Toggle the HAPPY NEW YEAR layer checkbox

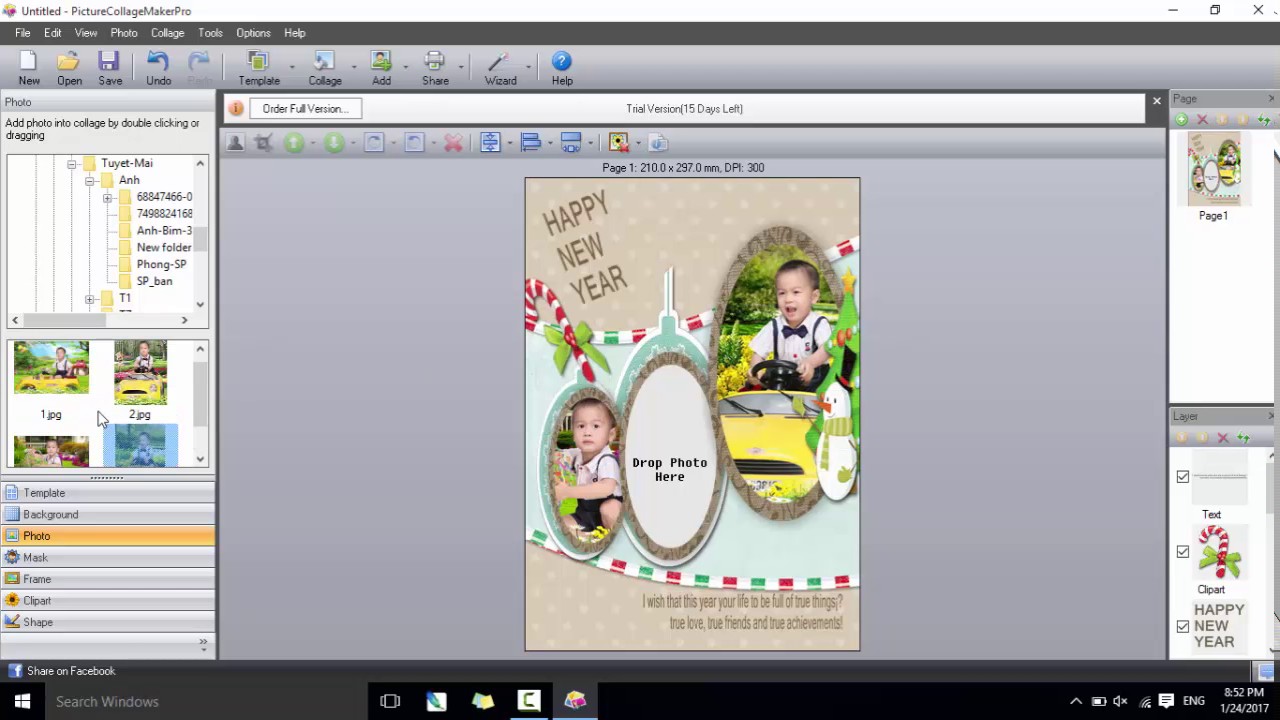tap(1183, 627)
